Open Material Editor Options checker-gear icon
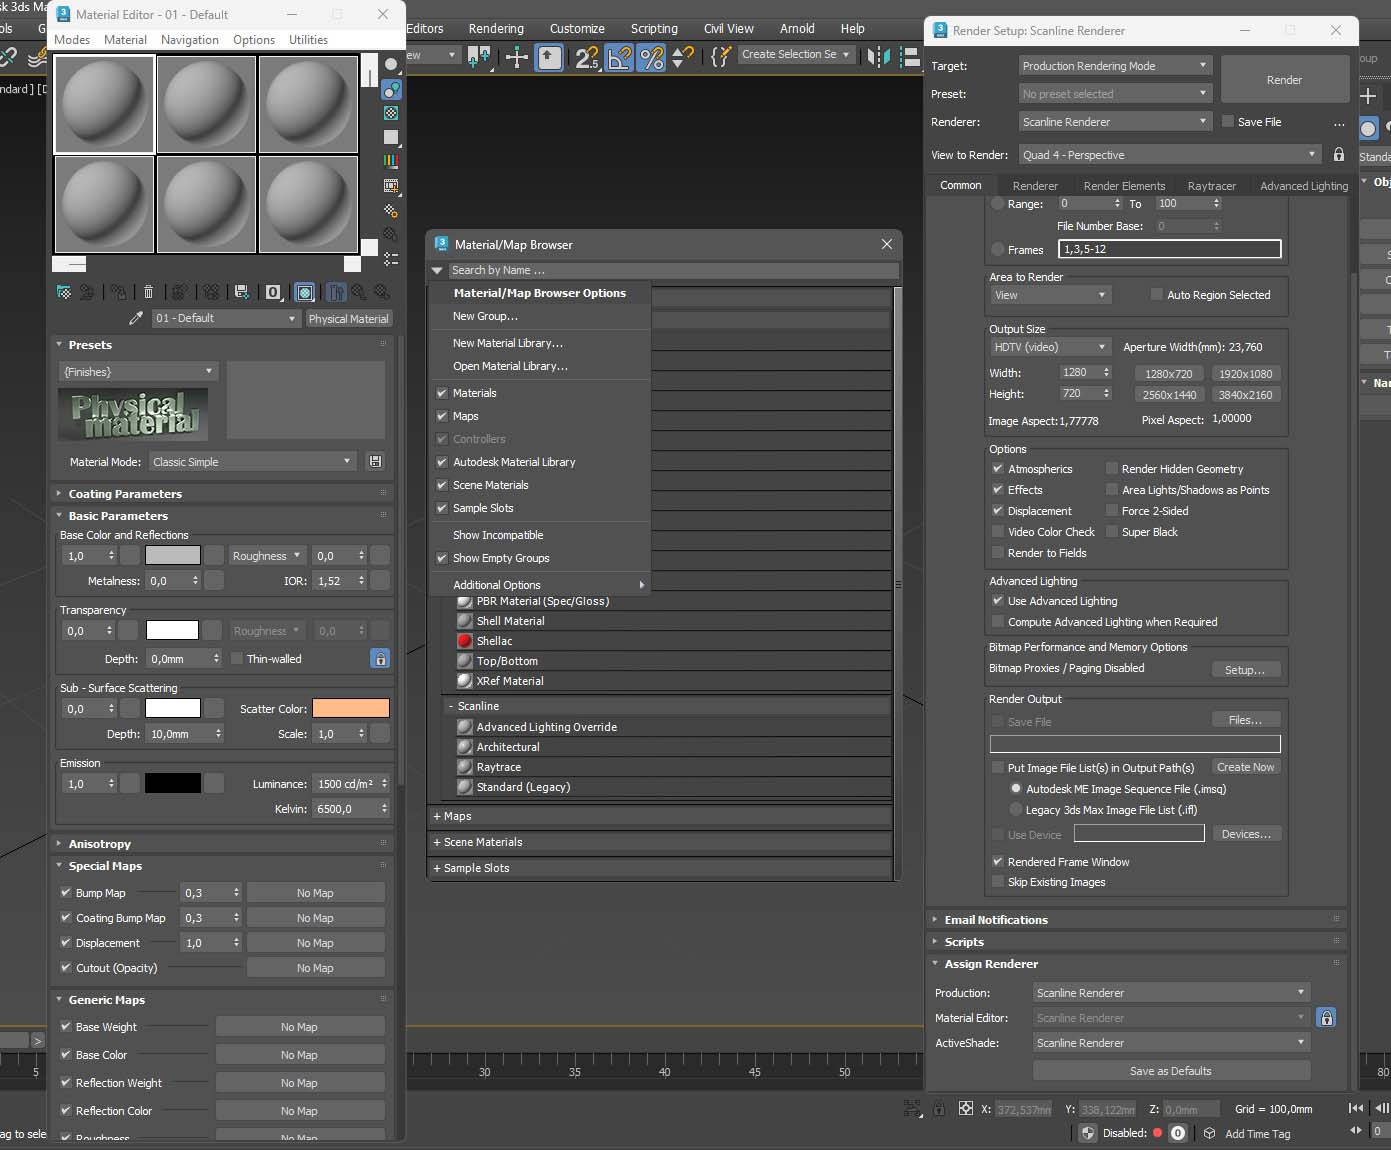 click(x=391, y=210)
